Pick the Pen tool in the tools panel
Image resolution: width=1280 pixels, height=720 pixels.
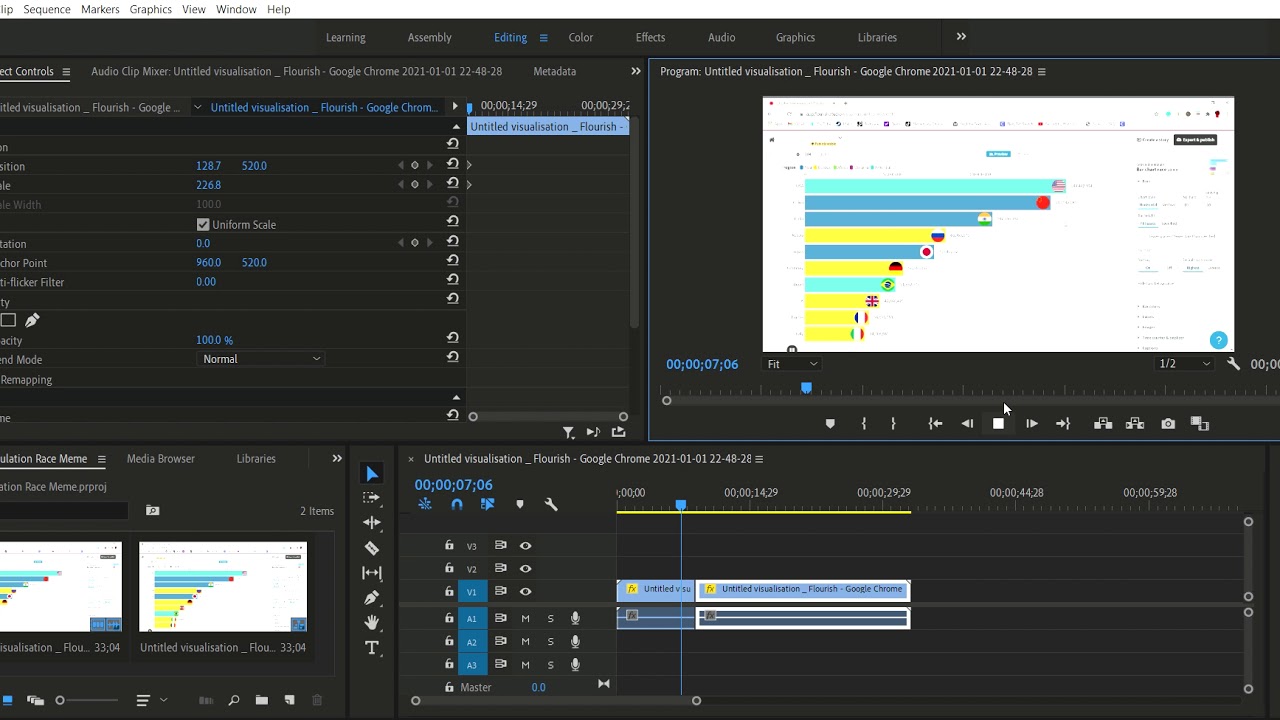[372, 597]
